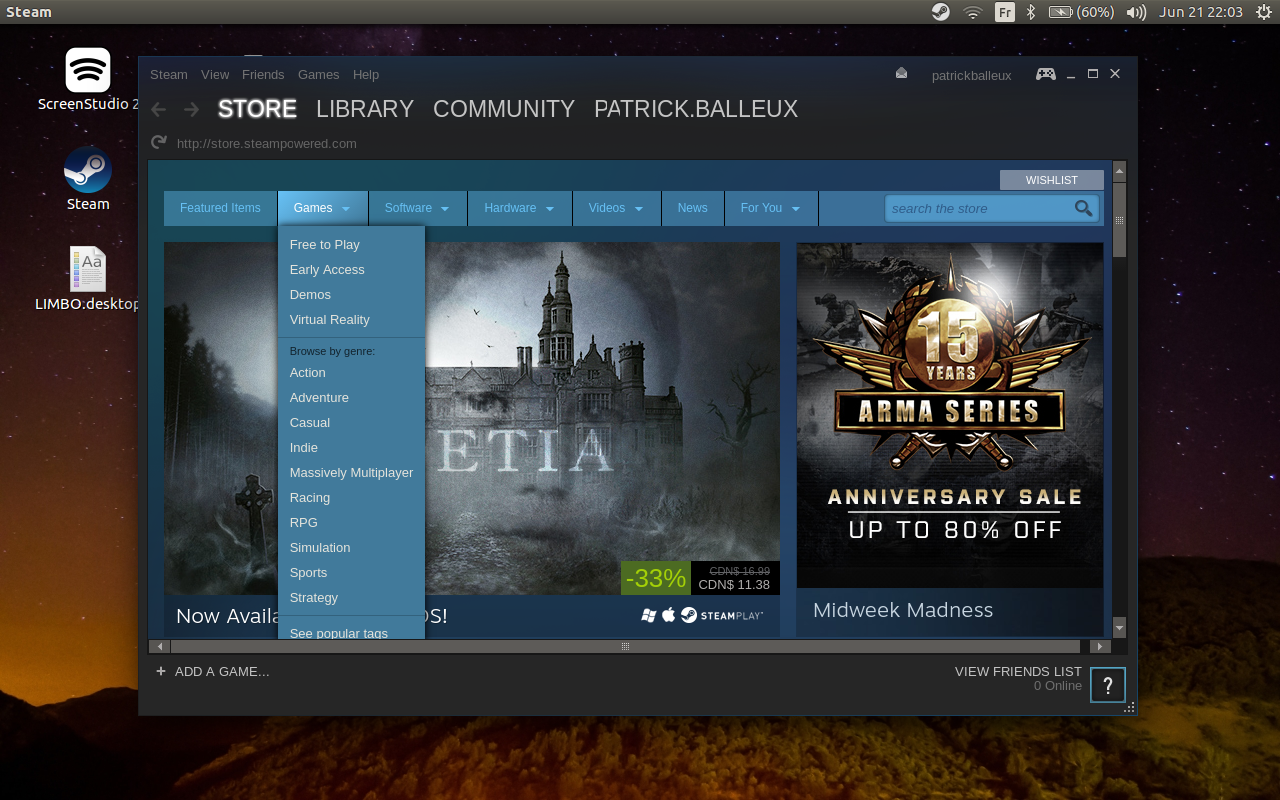1280x800 pixels.
Task: Open the Steam menu
Action: click(169, 74)
